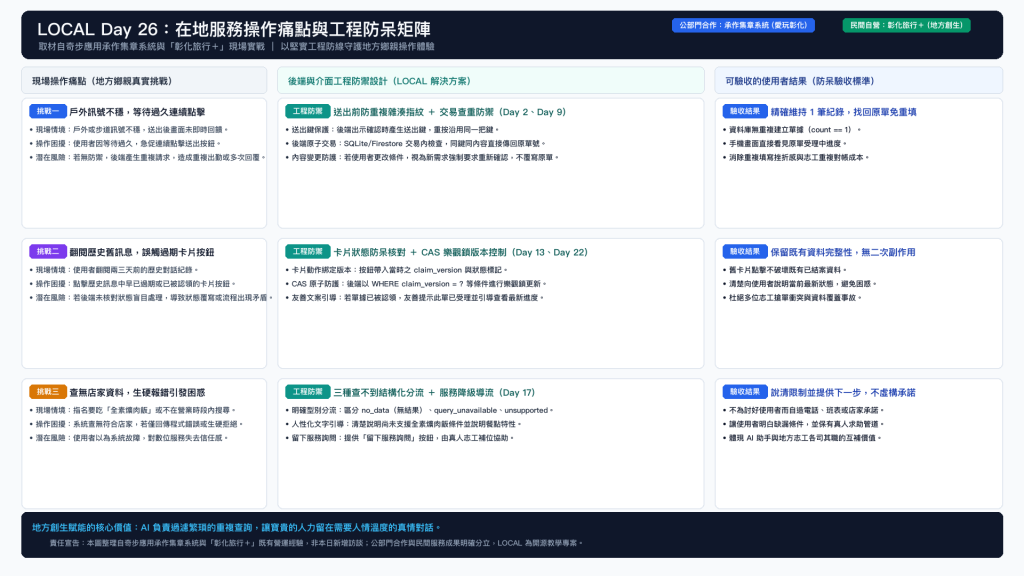Click the title 'LOCAL Day 26:在地服務操作痛點與工程防呆矩陣'
This screenshot has width=1024, height=576.
tap(234, 29)
